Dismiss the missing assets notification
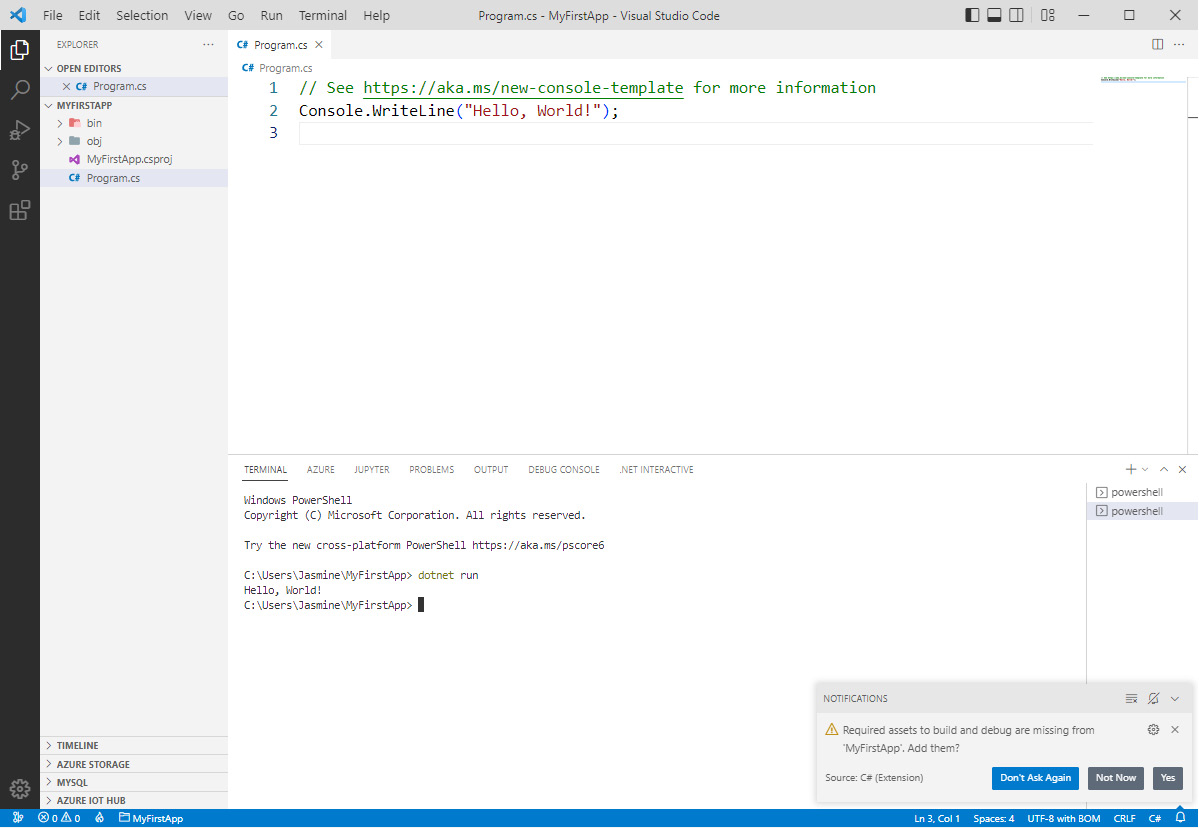 1175,729
